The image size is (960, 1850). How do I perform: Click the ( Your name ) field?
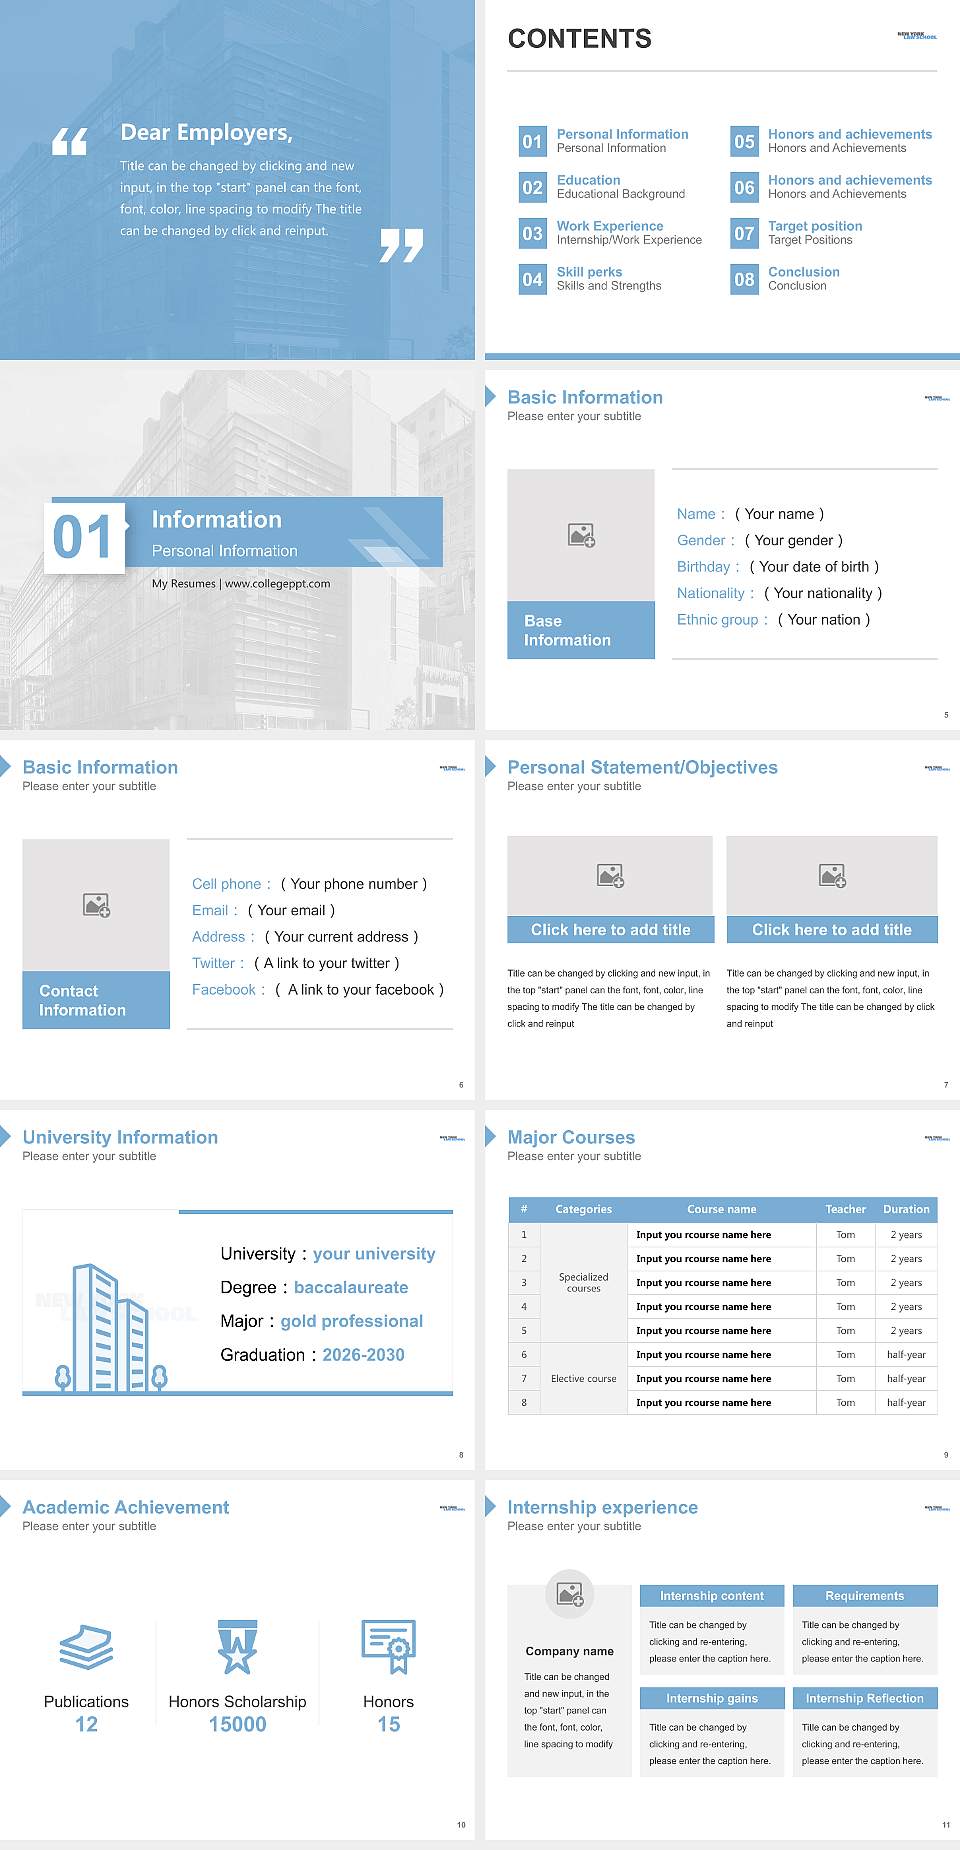(780, 514)
